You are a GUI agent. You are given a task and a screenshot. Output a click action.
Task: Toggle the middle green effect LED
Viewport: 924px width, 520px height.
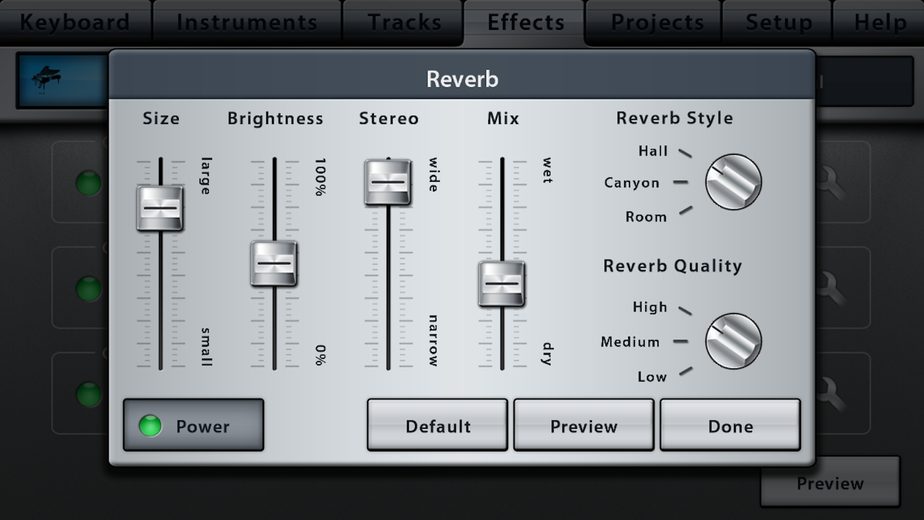[88, 288]
